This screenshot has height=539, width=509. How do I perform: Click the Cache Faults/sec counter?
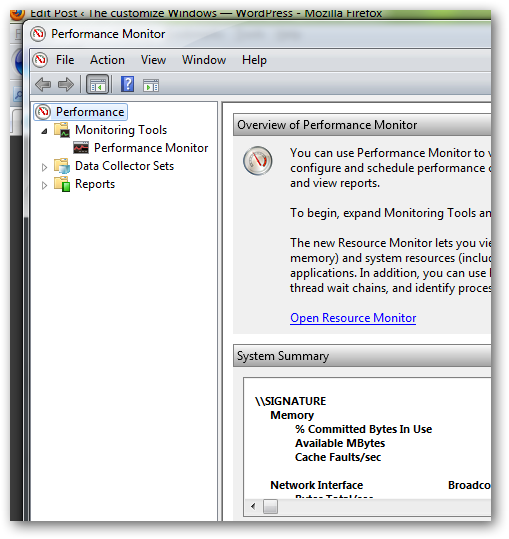click(338, 457)
